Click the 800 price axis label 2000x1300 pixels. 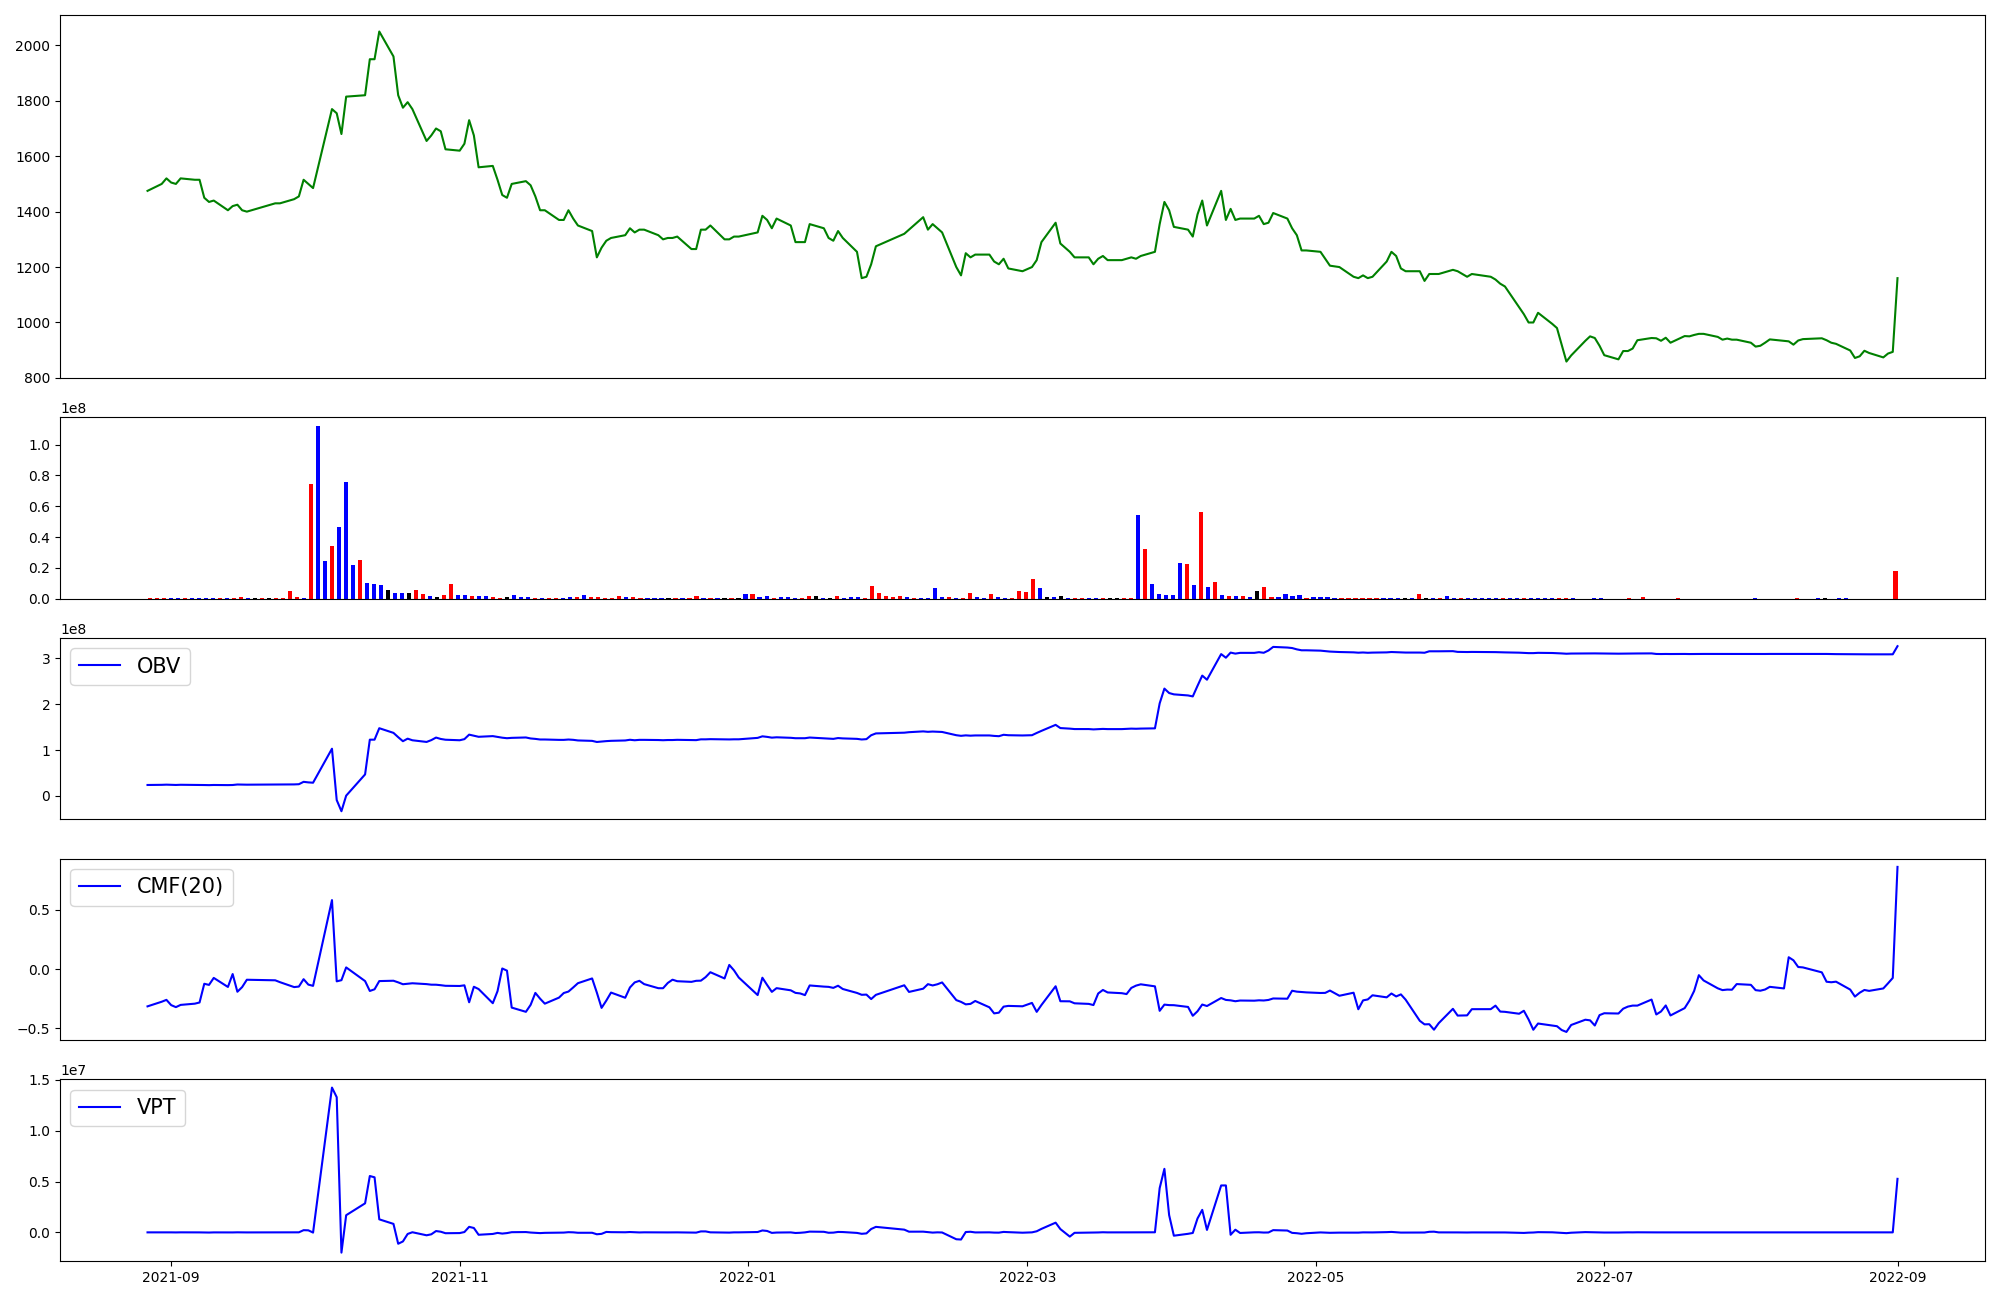38,378
